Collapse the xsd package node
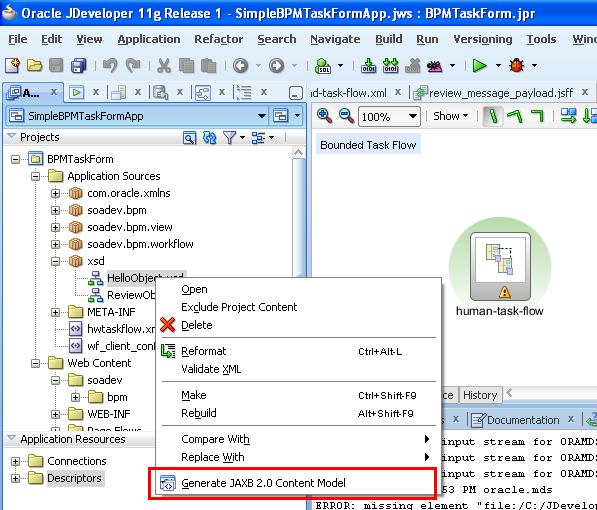This screenshot has width=597, height=510. click(55, 261)
